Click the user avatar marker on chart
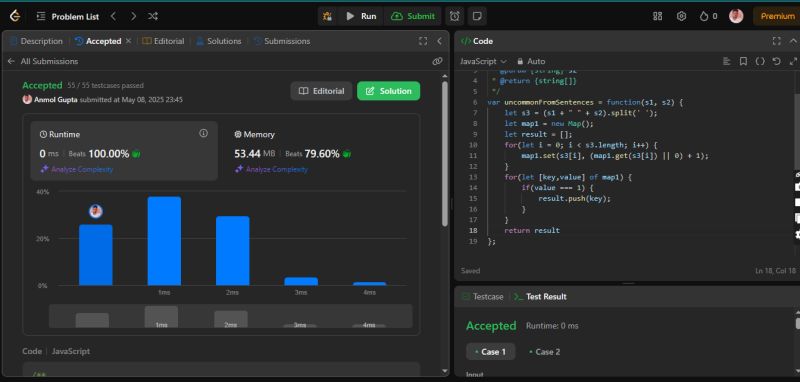This screenshot has width=800, height=382. [95, 211]
